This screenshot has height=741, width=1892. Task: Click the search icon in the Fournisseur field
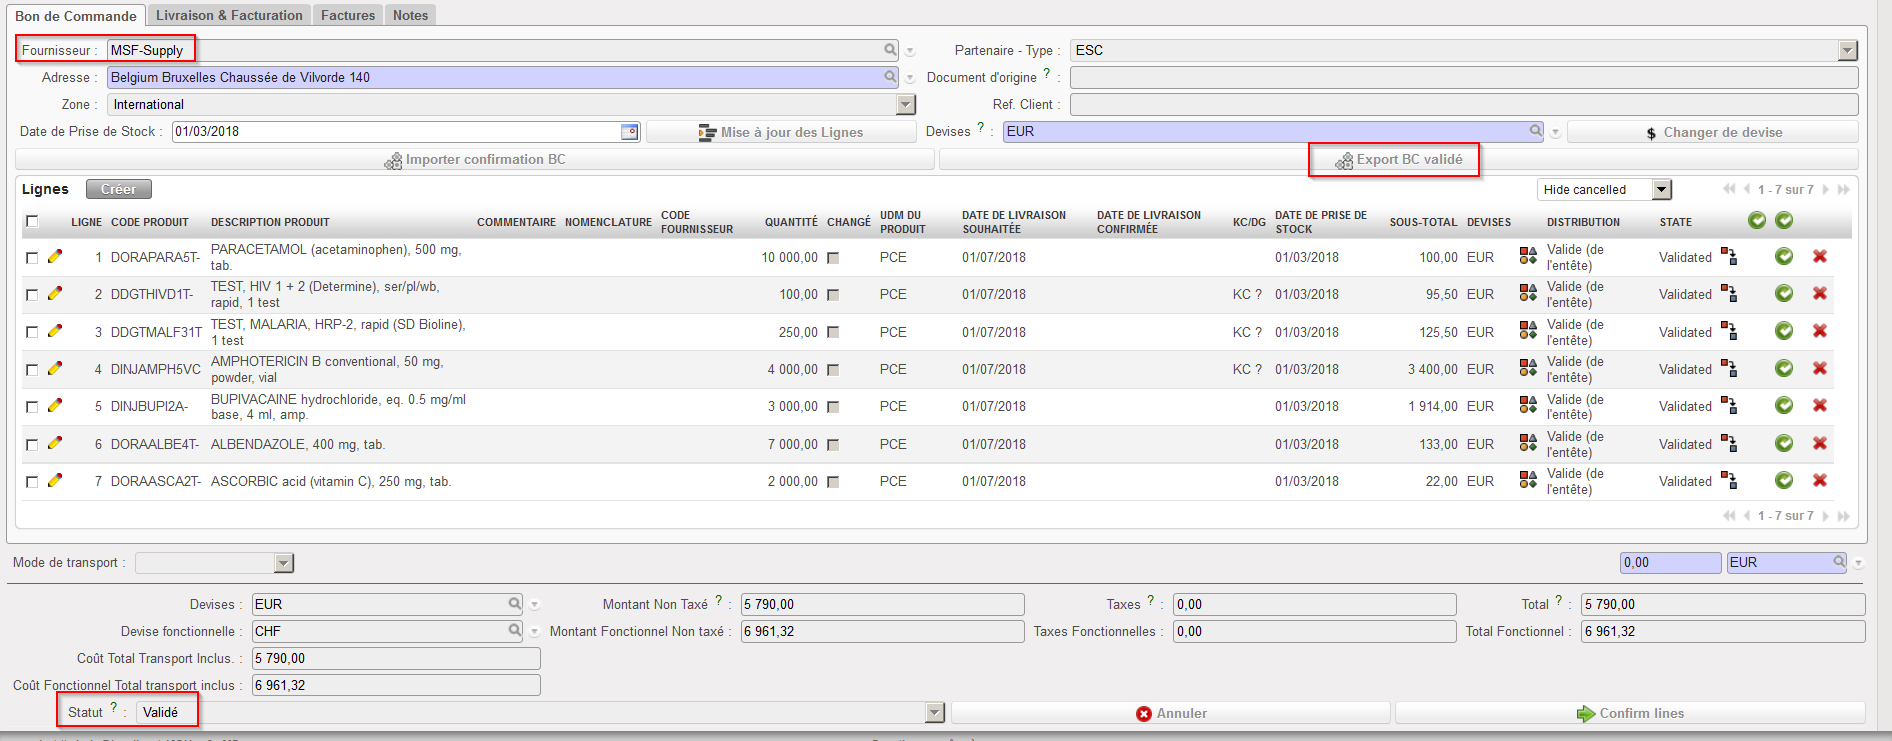tap(890, 50)
